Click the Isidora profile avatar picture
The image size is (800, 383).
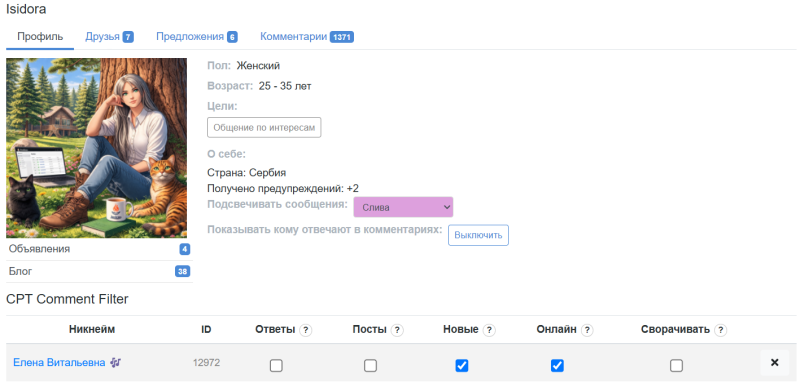[96, 148]
